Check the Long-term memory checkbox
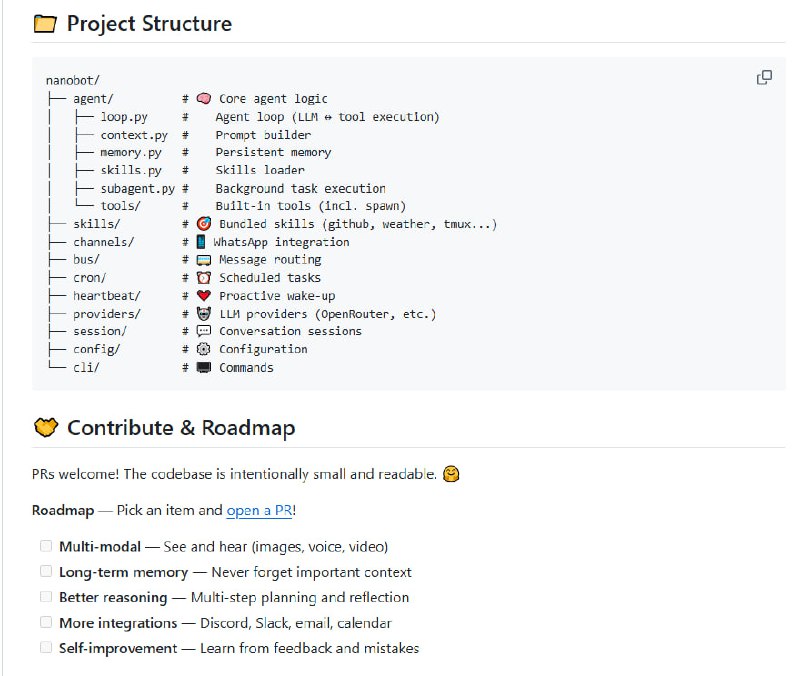The image size is (800, 676). point(45,571)
